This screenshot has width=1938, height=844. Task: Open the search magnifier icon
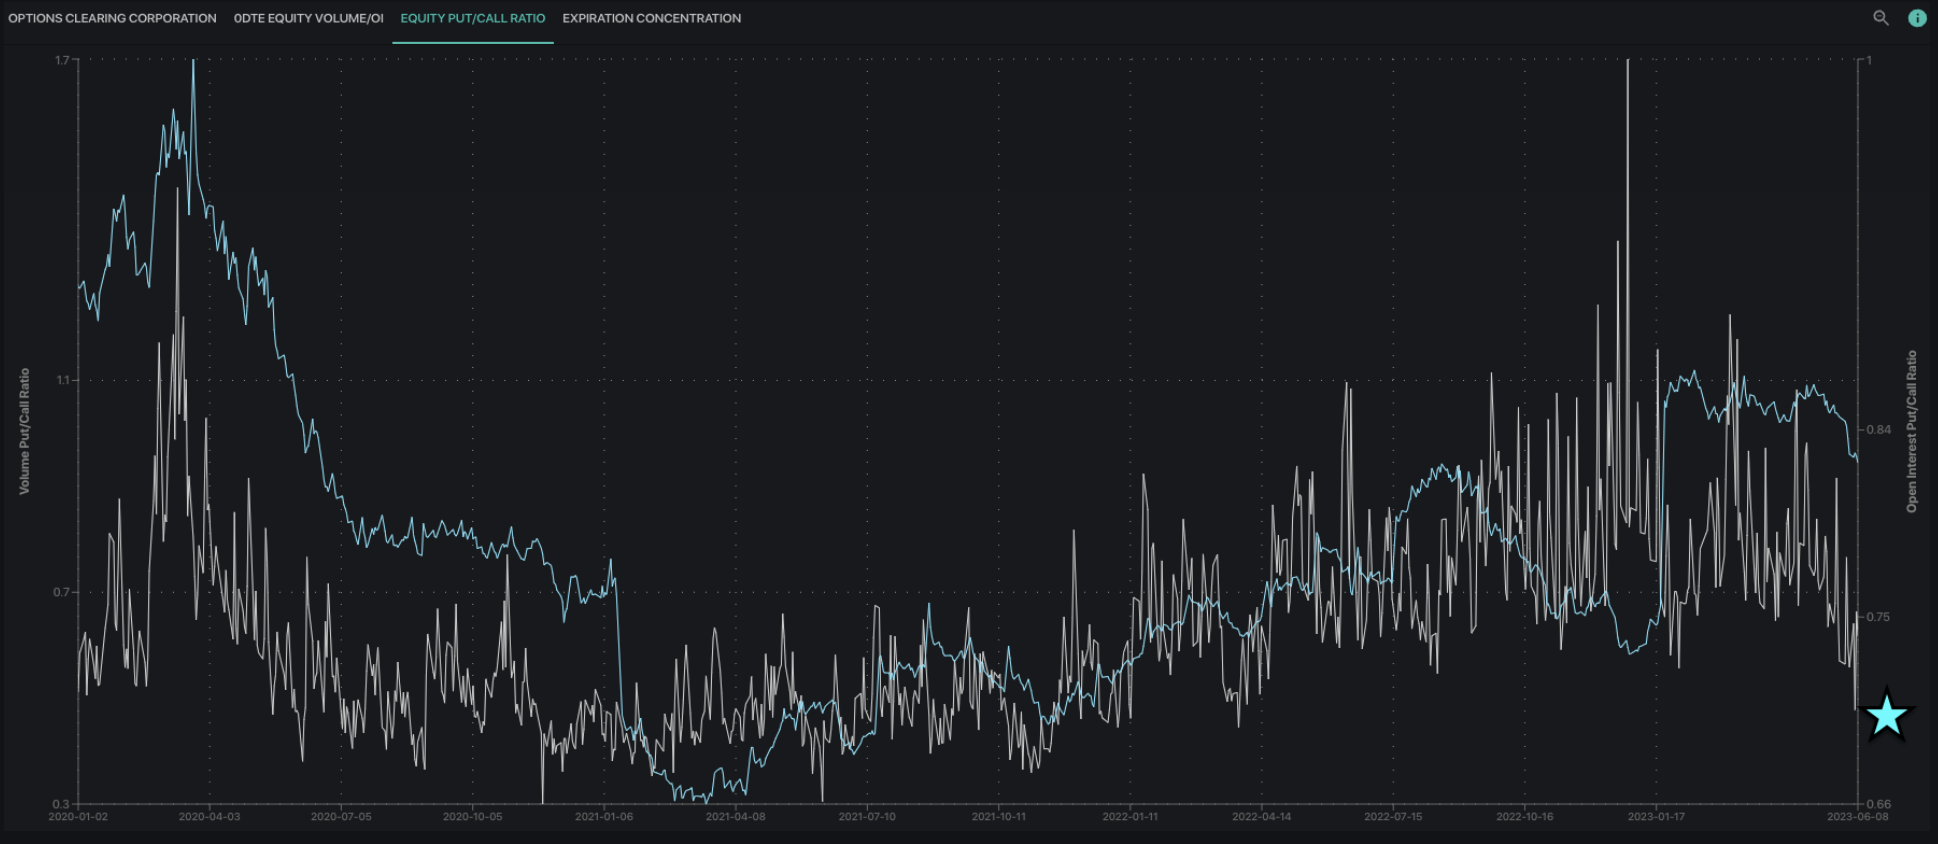coord(1880,18)
